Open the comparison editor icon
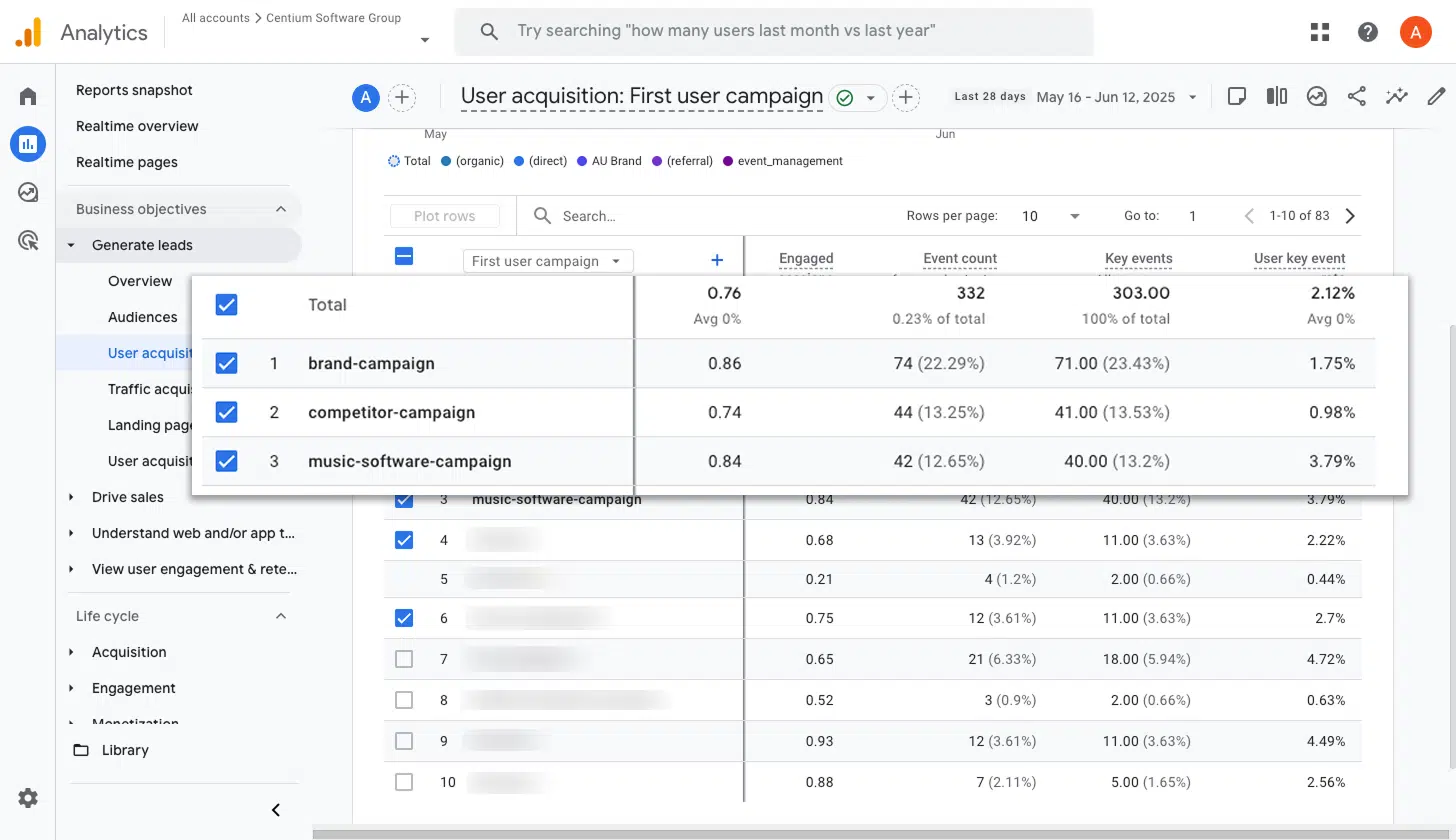Image resolution: width=1456 pixels, height=840 pixels. (x=1276, y=96)
